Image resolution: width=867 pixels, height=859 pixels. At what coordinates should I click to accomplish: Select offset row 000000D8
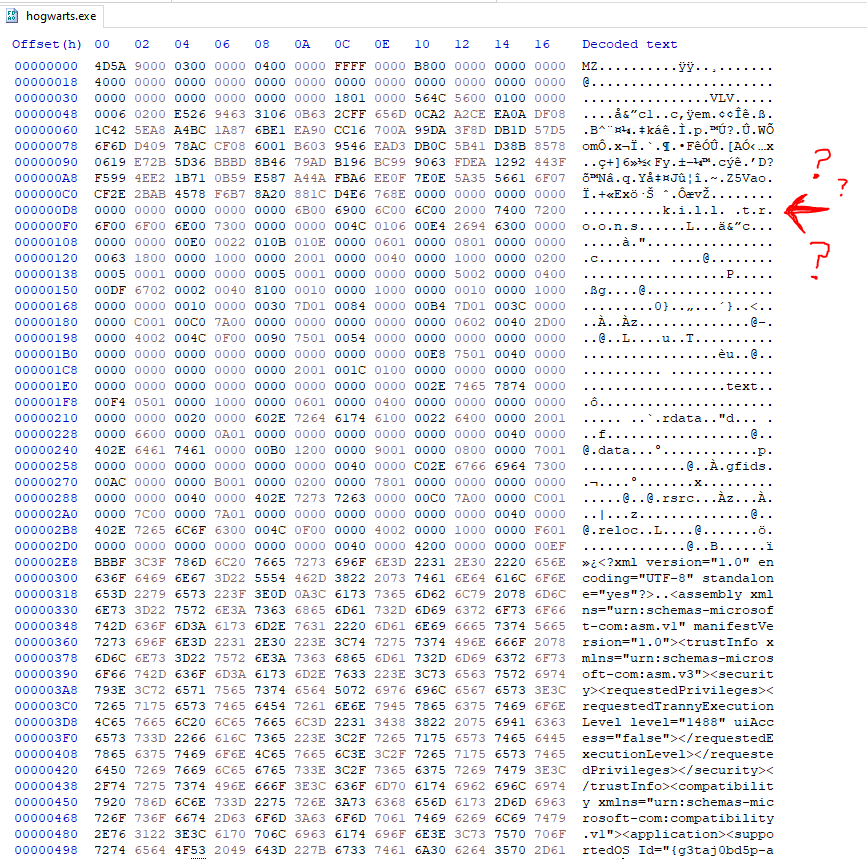pyautogui.click(x=46, y=210)
